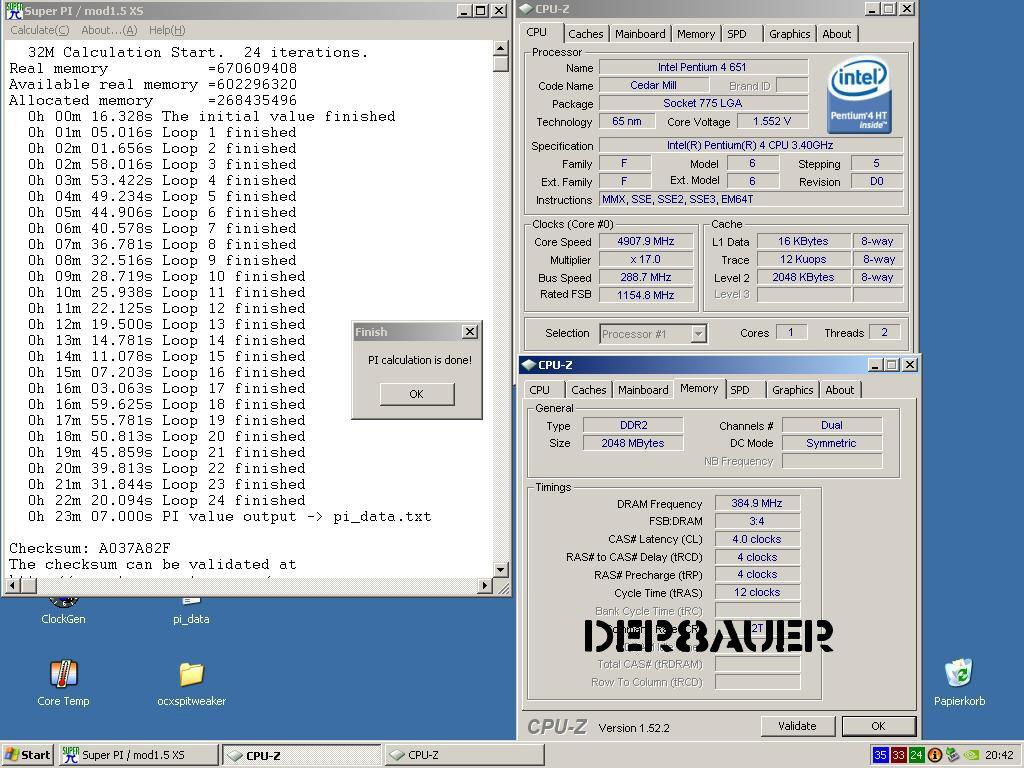Select Caches tab in lower CPU-Z window
The height and width of the screenshot is (768, 1024).
point(588,390)
